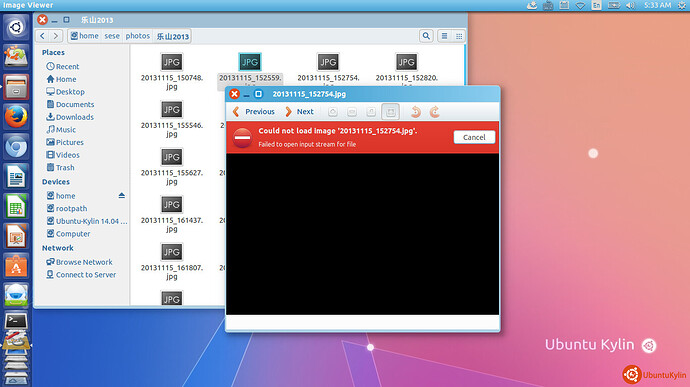Viewport: 690px width, 387px height.
Task: Launch Firefox from launcher
Action: (16, 117)
